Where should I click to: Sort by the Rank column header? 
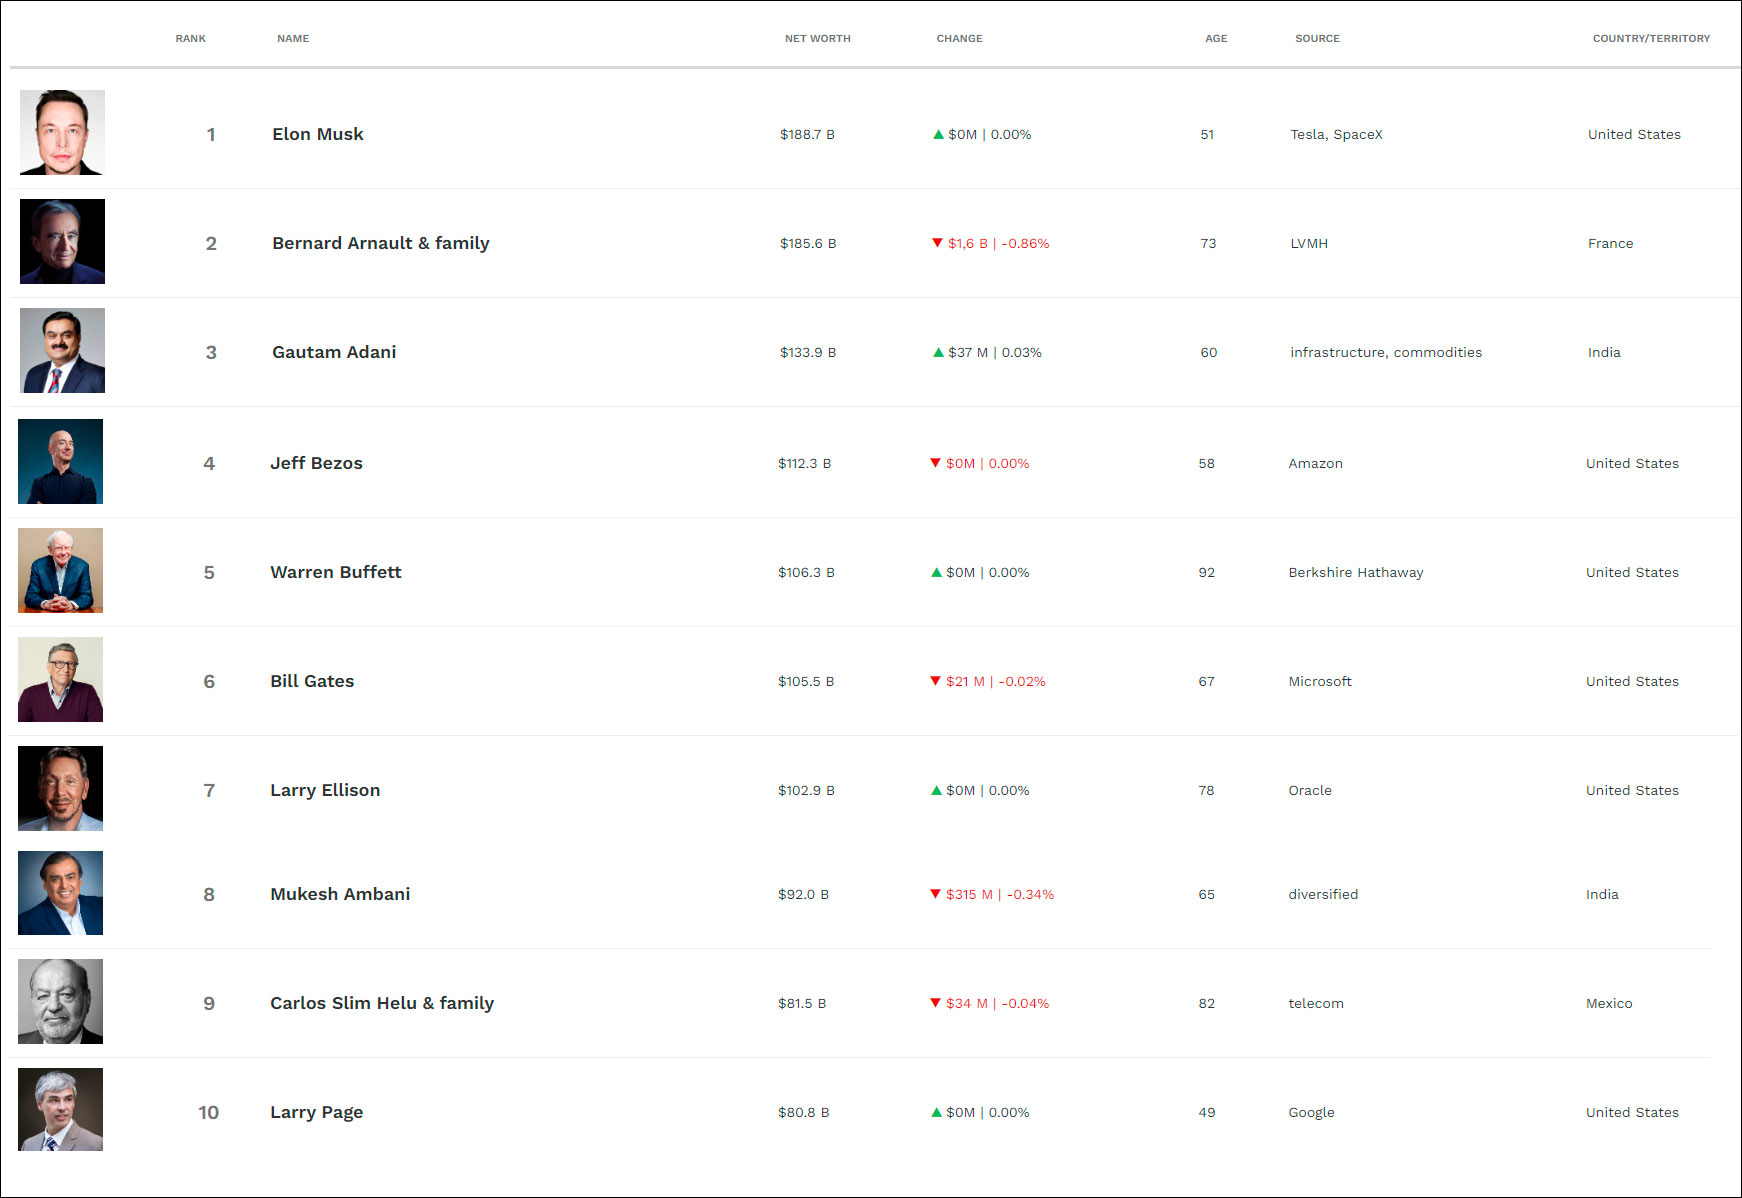(x=190, y=39)
